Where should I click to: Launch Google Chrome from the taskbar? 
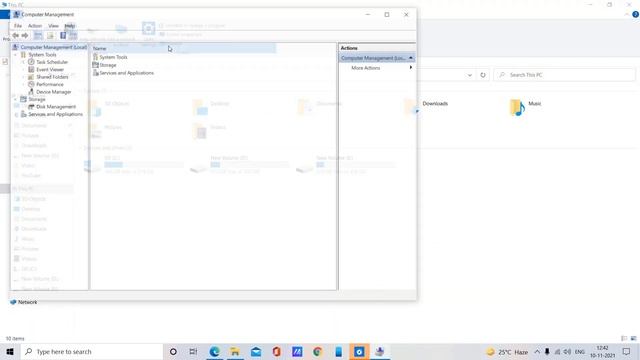pyautogui.click(x=318, y=351)
